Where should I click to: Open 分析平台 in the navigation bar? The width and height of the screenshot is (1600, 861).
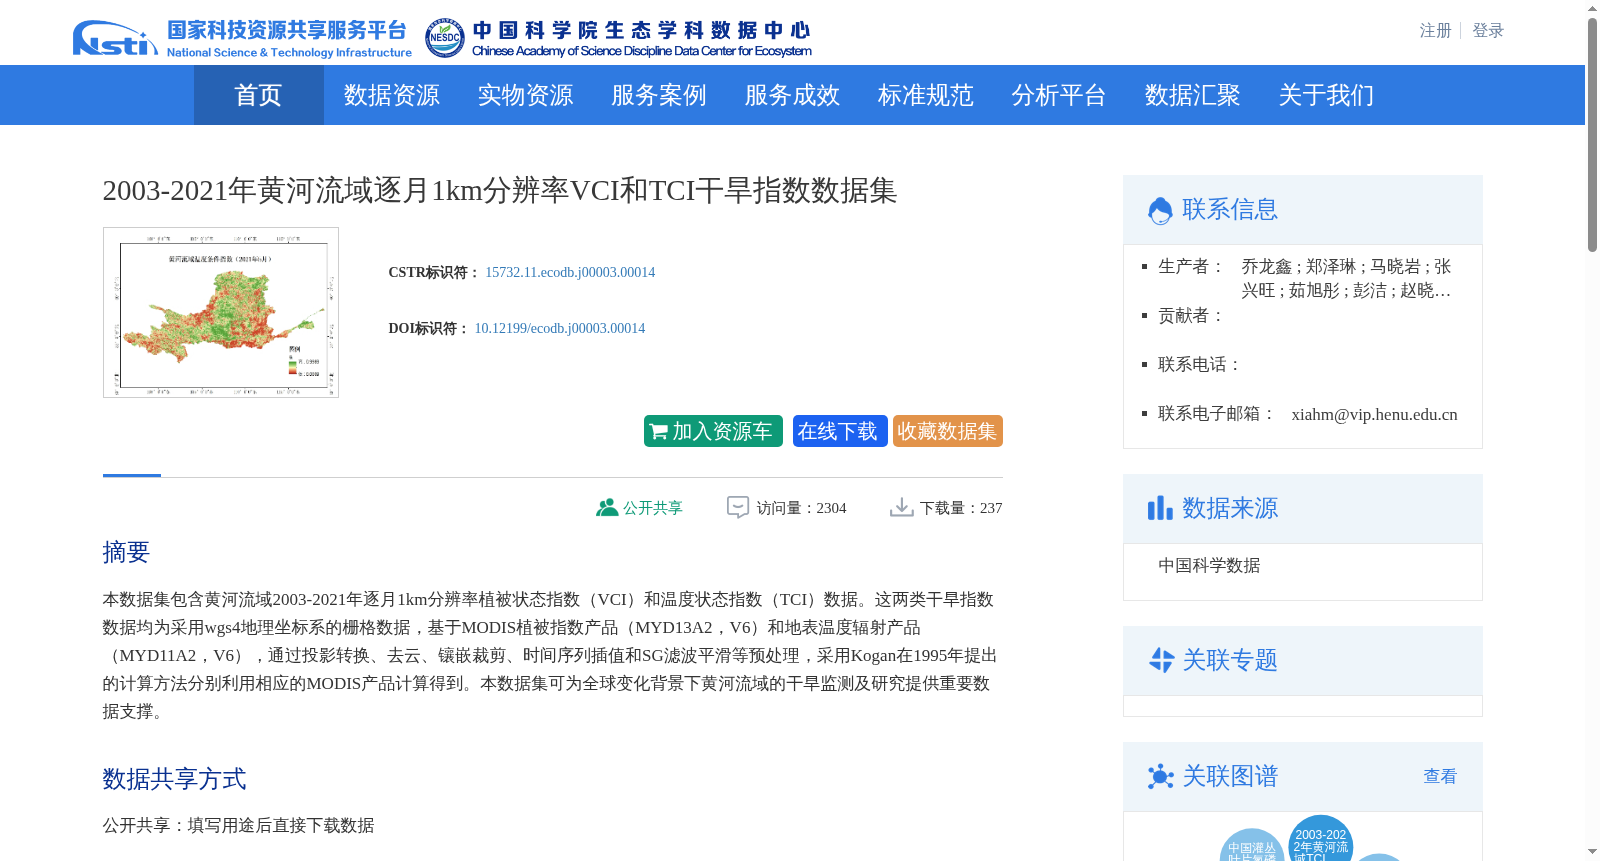1058,95
